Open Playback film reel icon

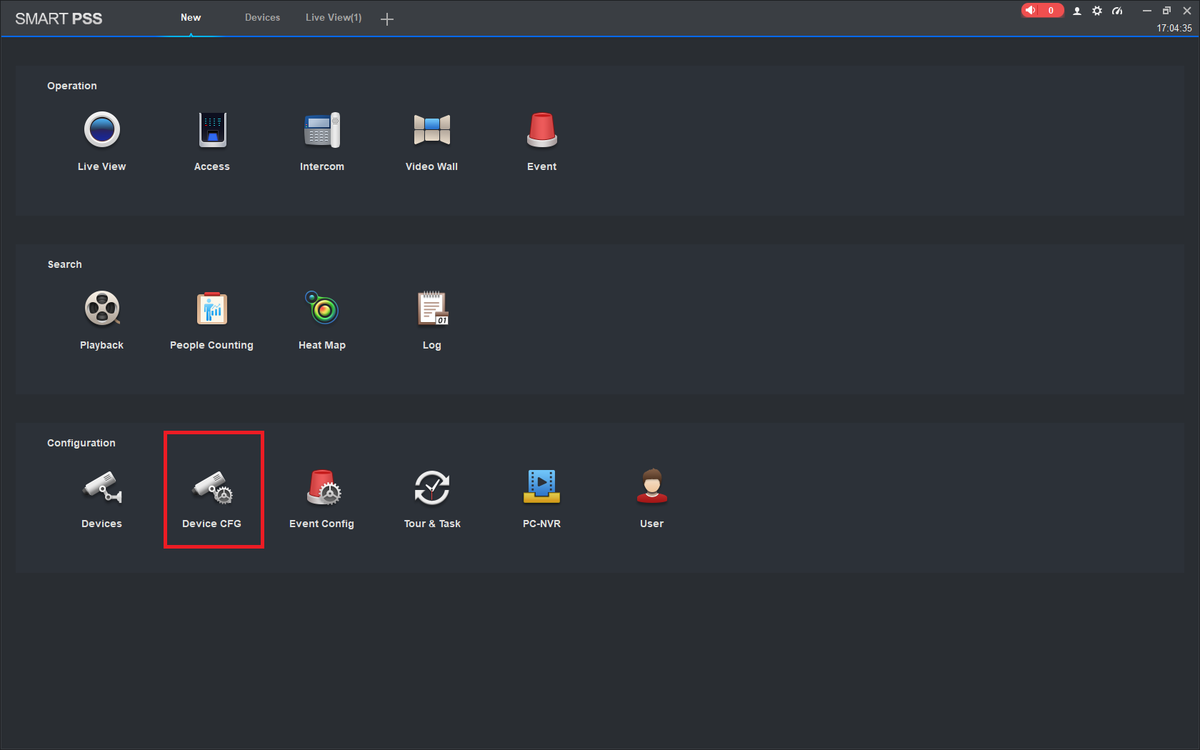click(102, 309)
